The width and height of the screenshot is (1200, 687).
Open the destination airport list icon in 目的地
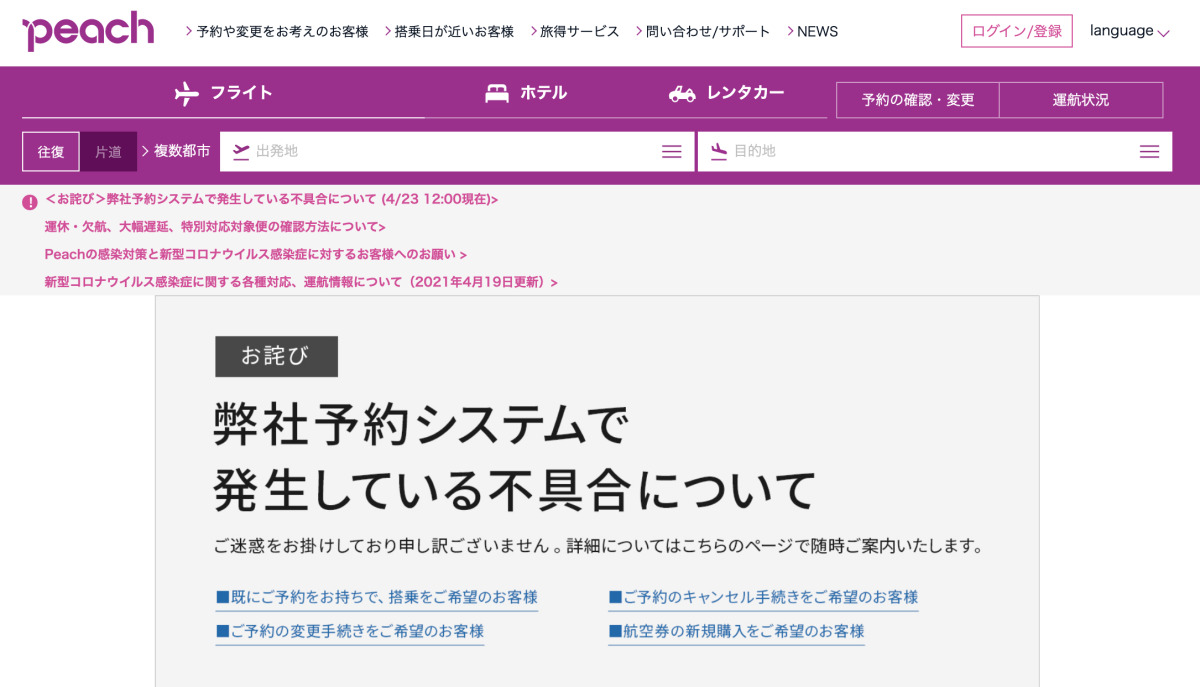1149,151
